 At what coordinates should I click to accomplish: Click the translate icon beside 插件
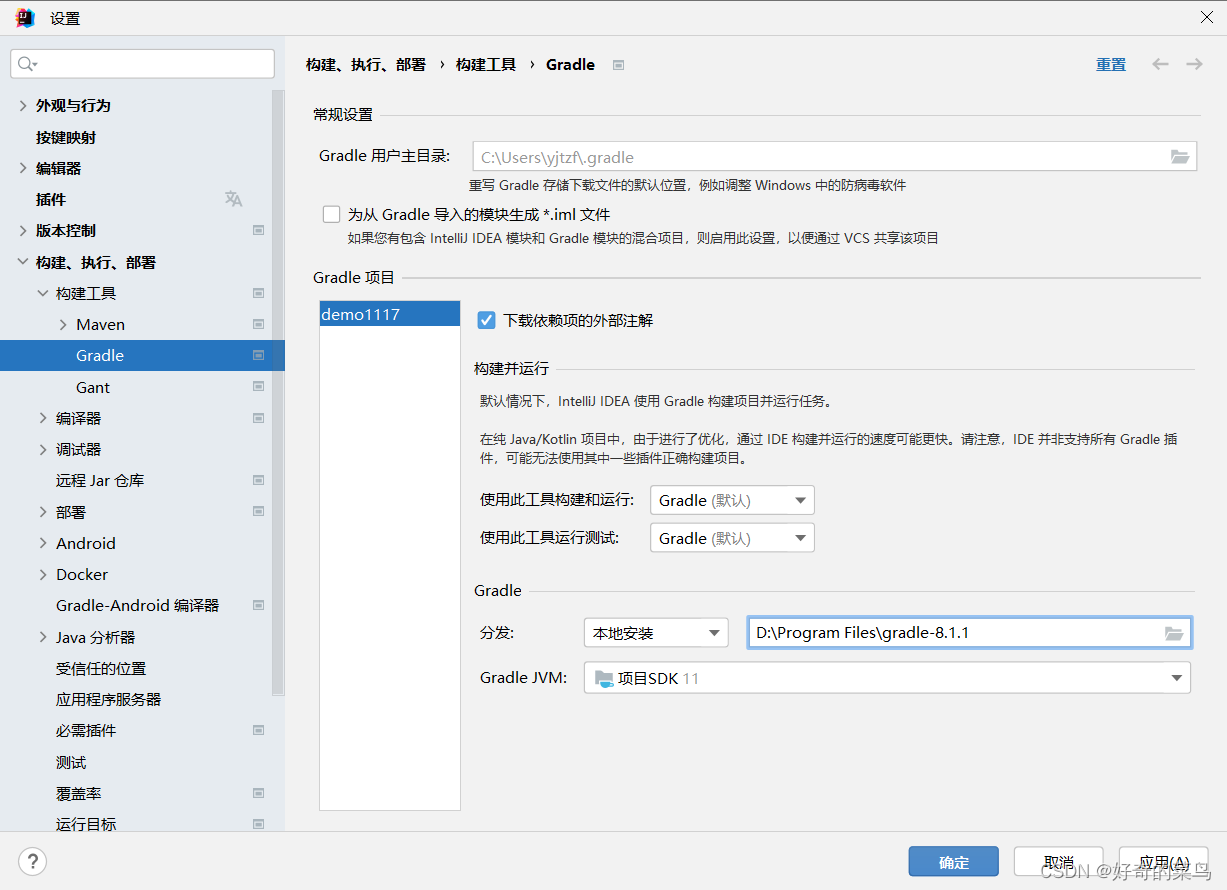tap(233, 199)
